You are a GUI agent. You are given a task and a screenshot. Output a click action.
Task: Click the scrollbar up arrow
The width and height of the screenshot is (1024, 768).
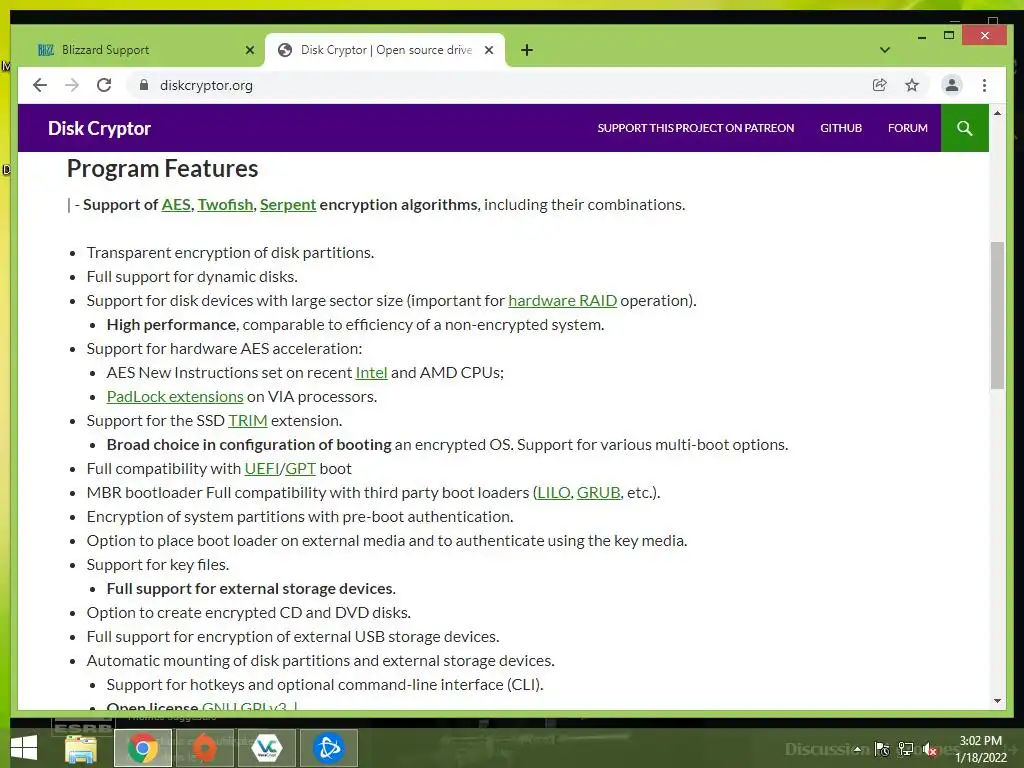[x=997, y=113]
